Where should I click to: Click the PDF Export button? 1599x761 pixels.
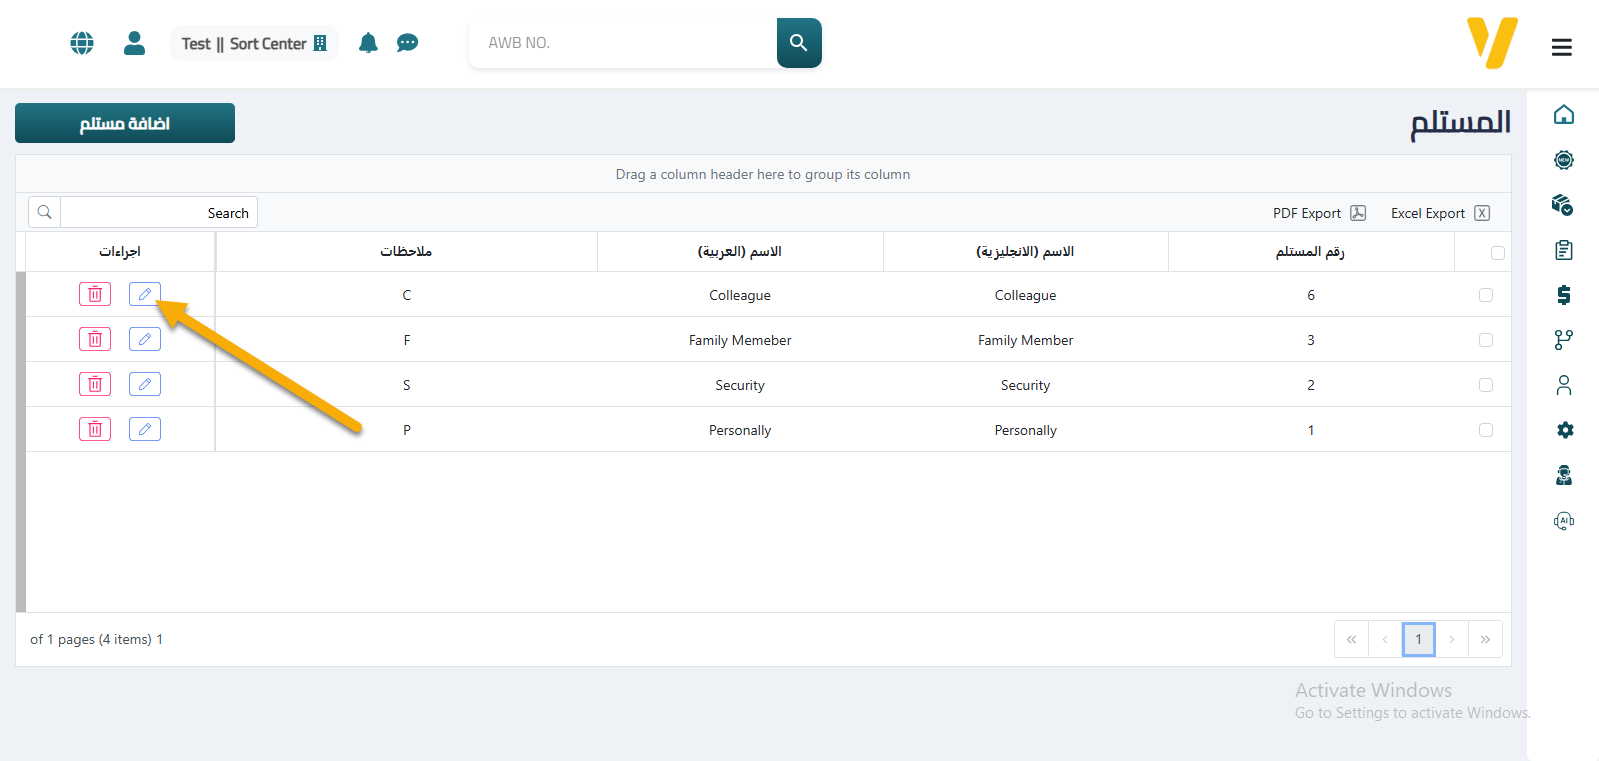click(1318, 213)
